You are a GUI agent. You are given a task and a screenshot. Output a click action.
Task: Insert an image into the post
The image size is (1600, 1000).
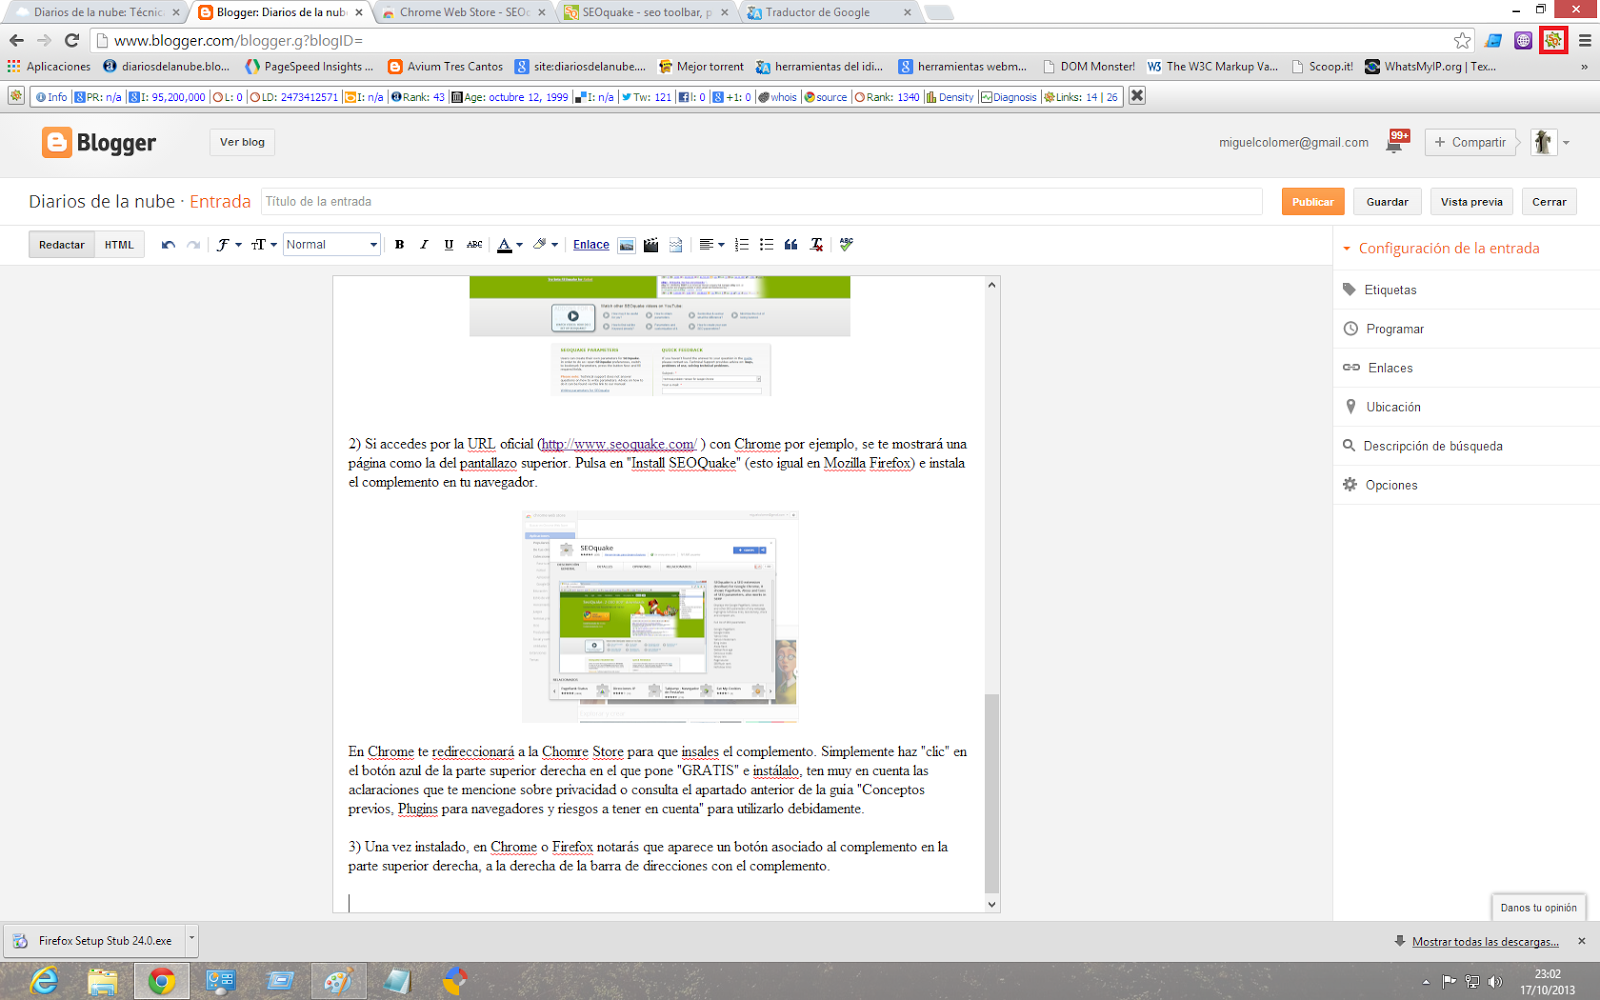(x=626, y=245)
